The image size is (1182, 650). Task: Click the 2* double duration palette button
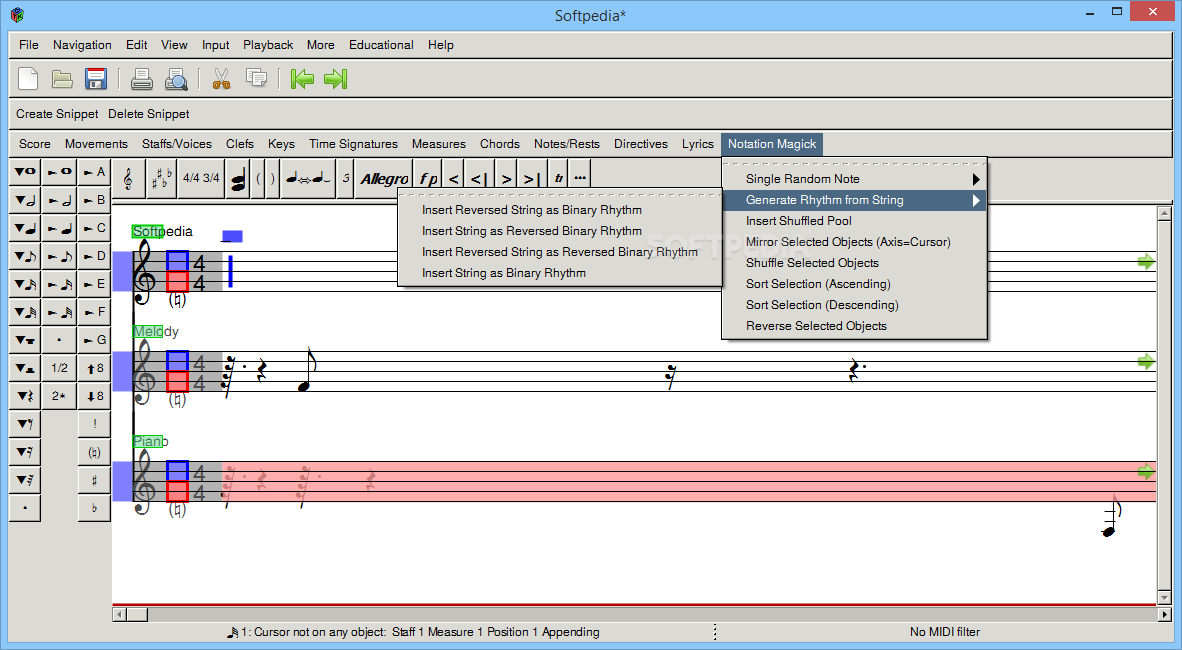(x=60, y=396)
